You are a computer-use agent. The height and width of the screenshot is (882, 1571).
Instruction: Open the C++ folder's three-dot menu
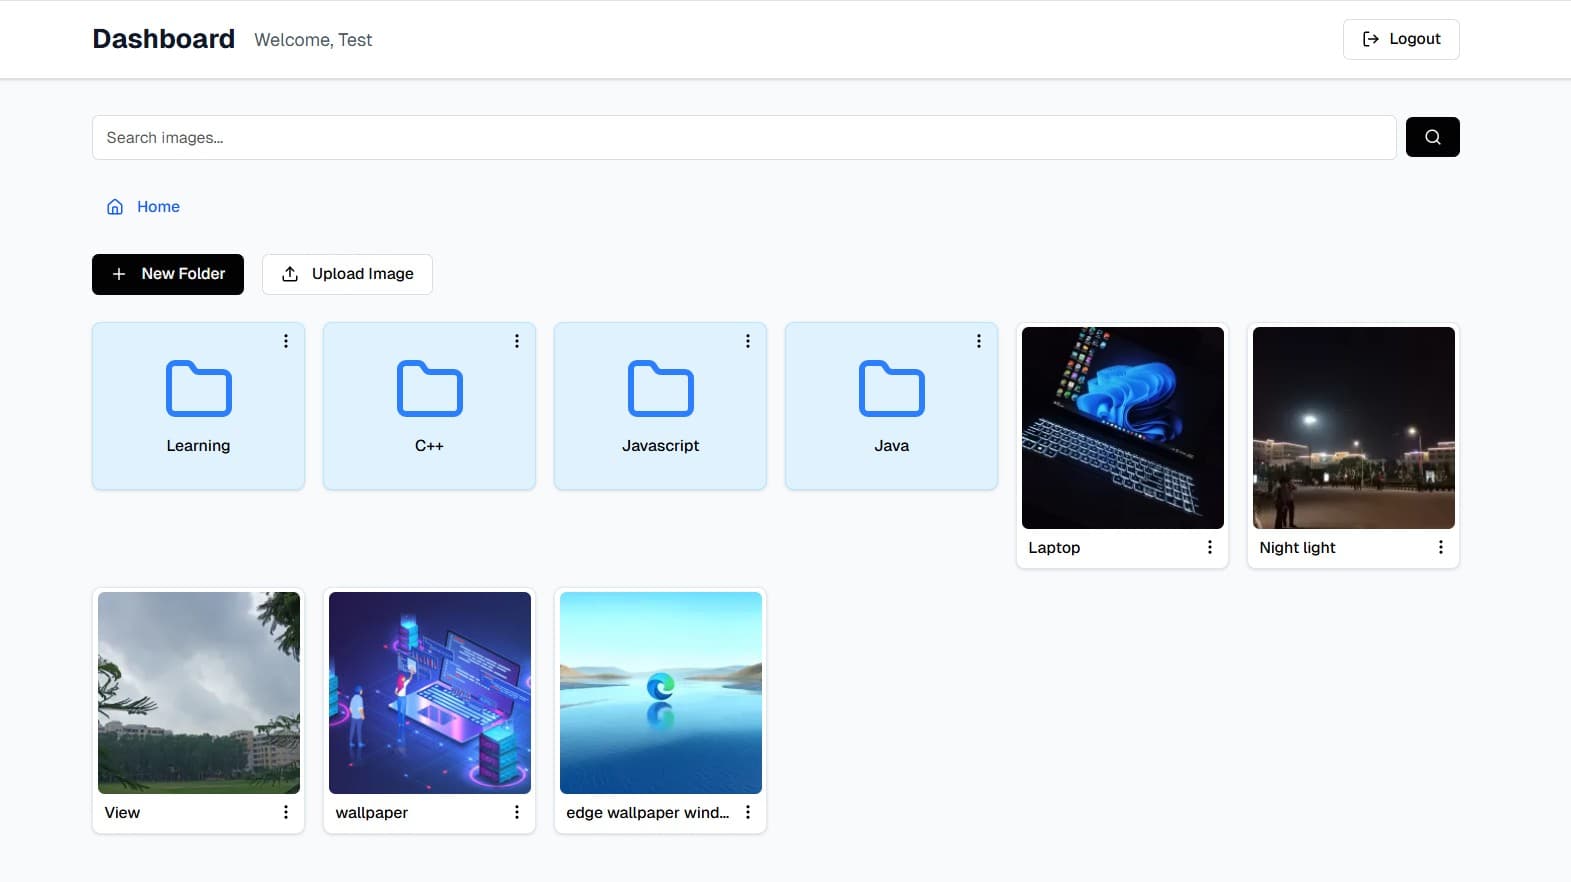pos(517,341)
